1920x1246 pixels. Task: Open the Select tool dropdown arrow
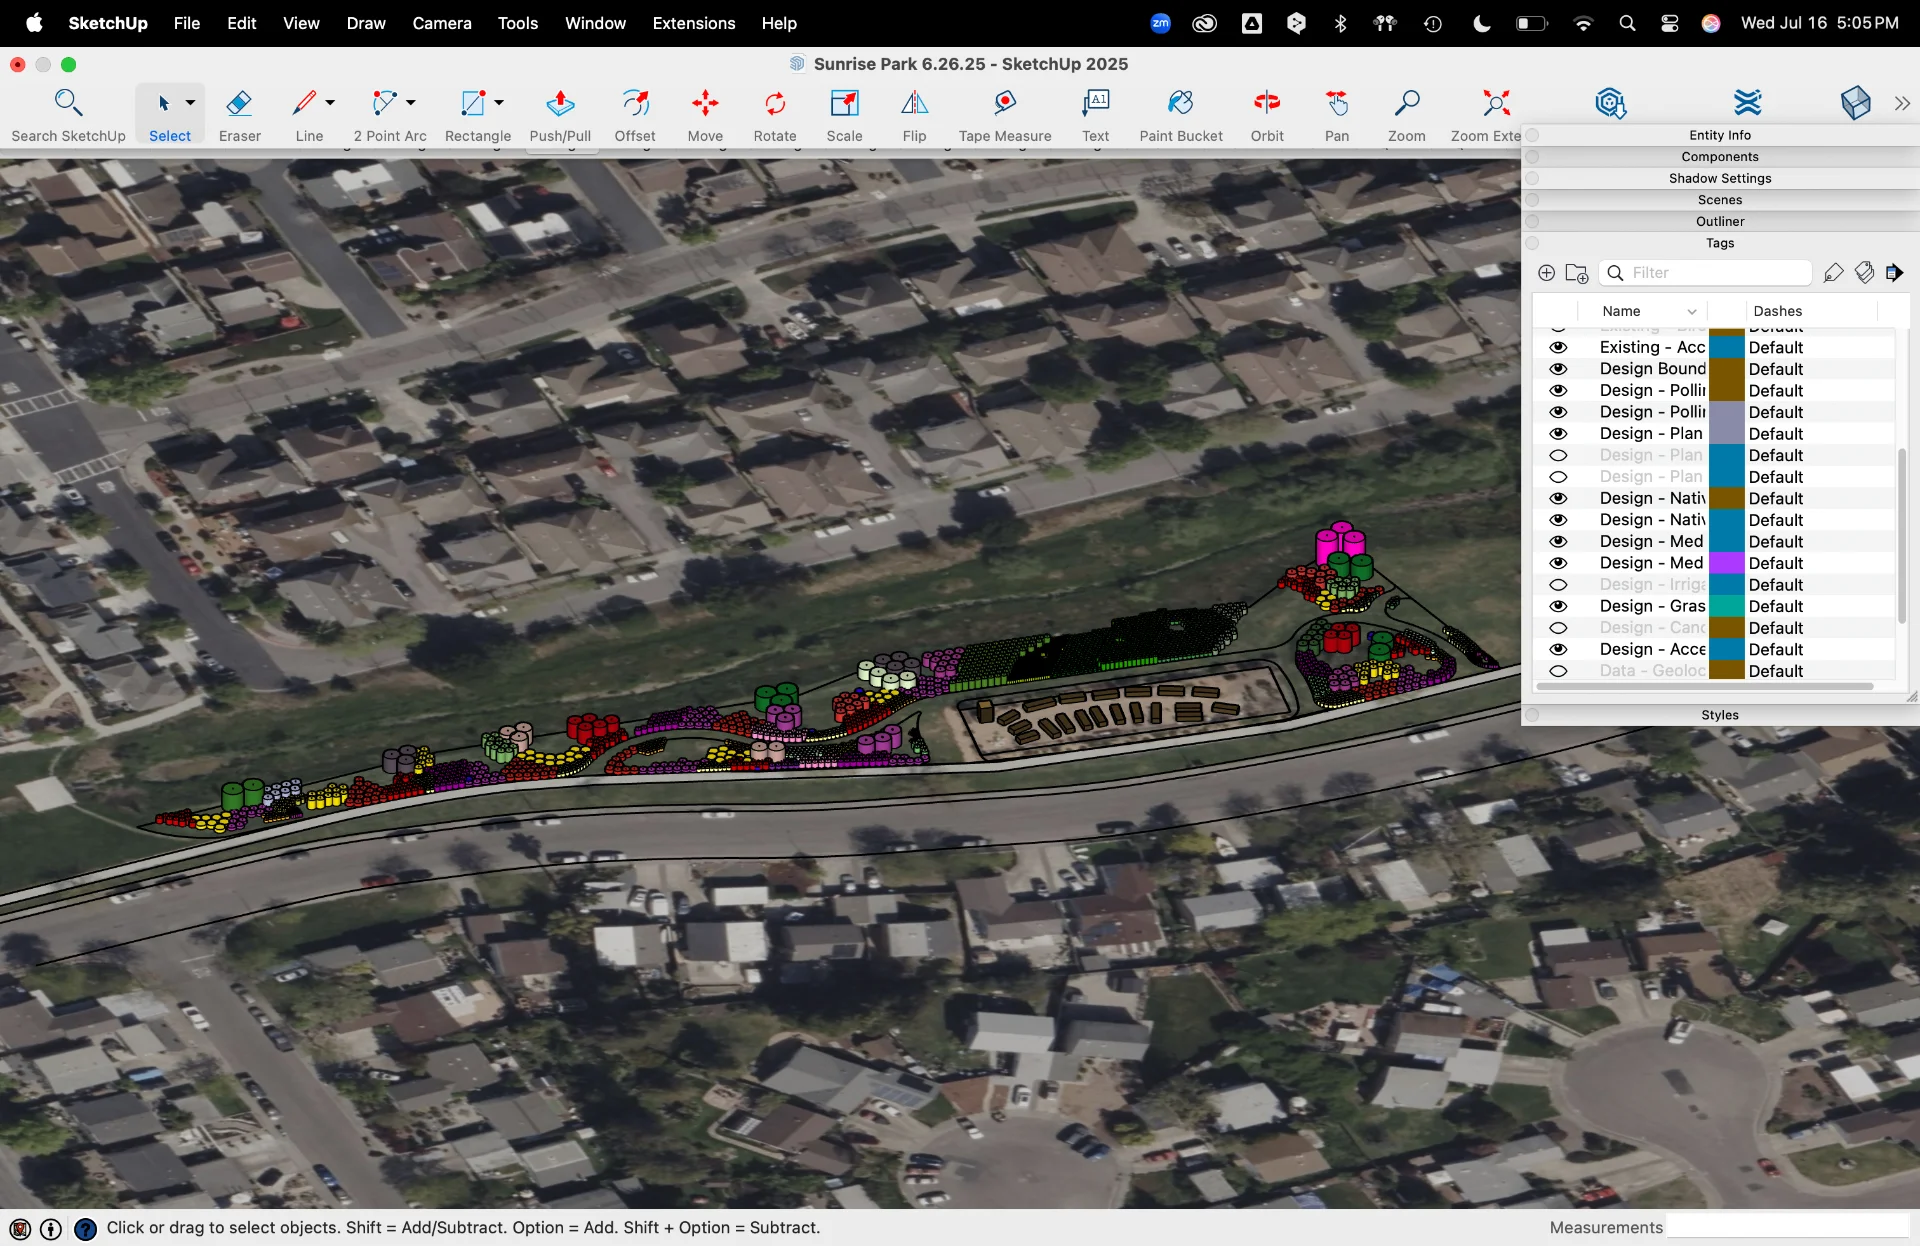click(x=190, y=103)
